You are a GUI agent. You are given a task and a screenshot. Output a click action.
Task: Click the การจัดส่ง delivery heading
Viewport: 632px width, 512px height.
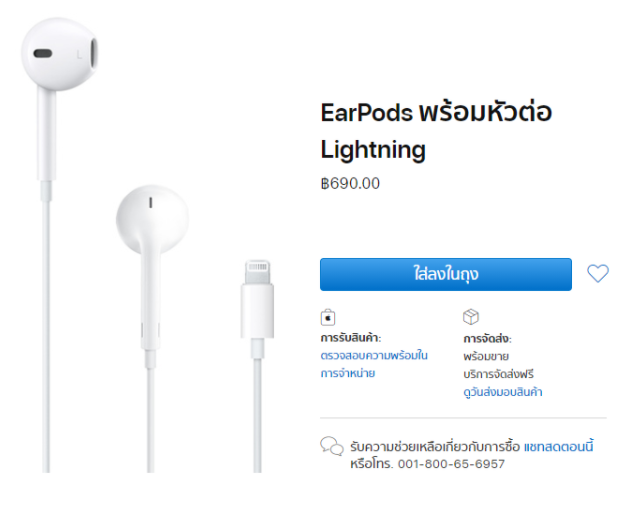[487, 339]
